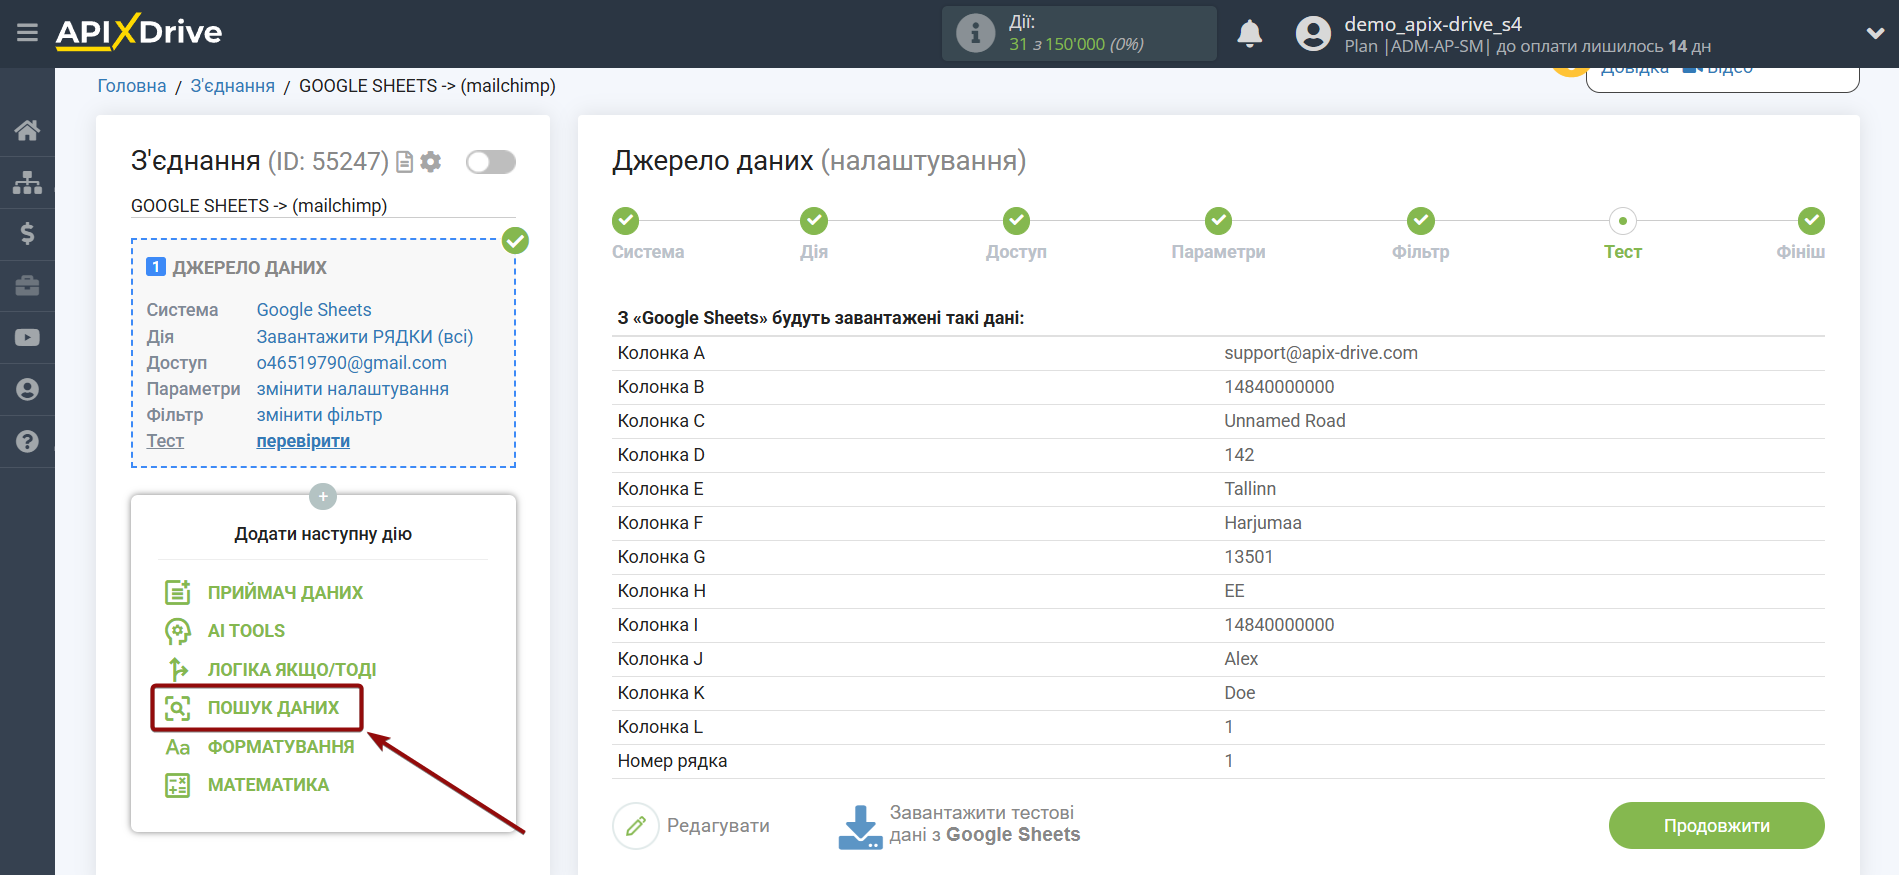Screen dimensions: 1899x875
Task: Click the ПРИЙМАЧ ДАНИХ list icon
Action: (x=178, y=592)
